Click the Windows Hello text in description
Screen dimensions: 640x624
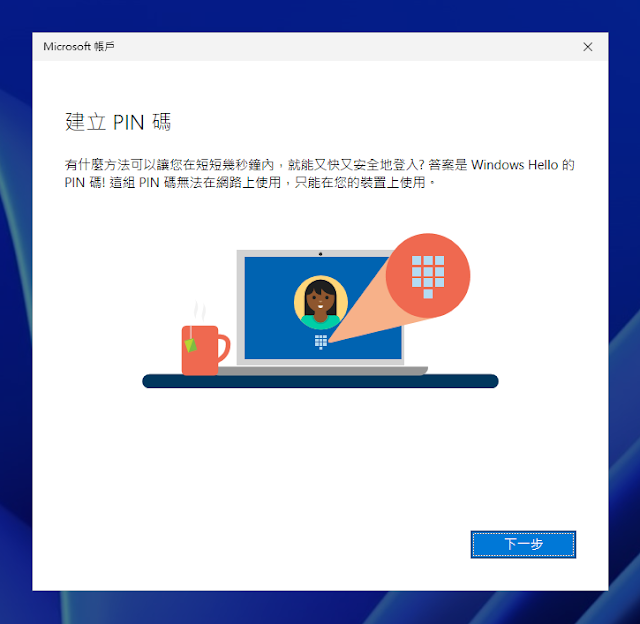coord(514,165)
